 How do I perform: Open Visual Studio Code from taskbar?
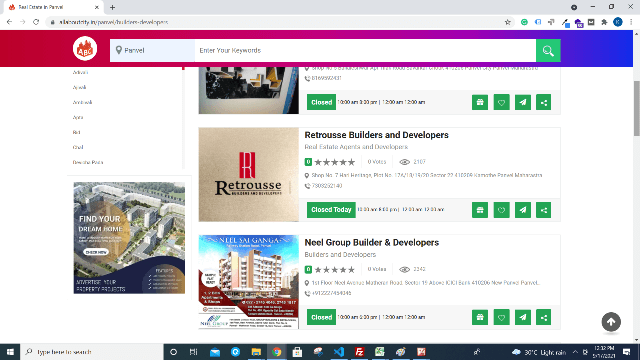coord(339,352)
